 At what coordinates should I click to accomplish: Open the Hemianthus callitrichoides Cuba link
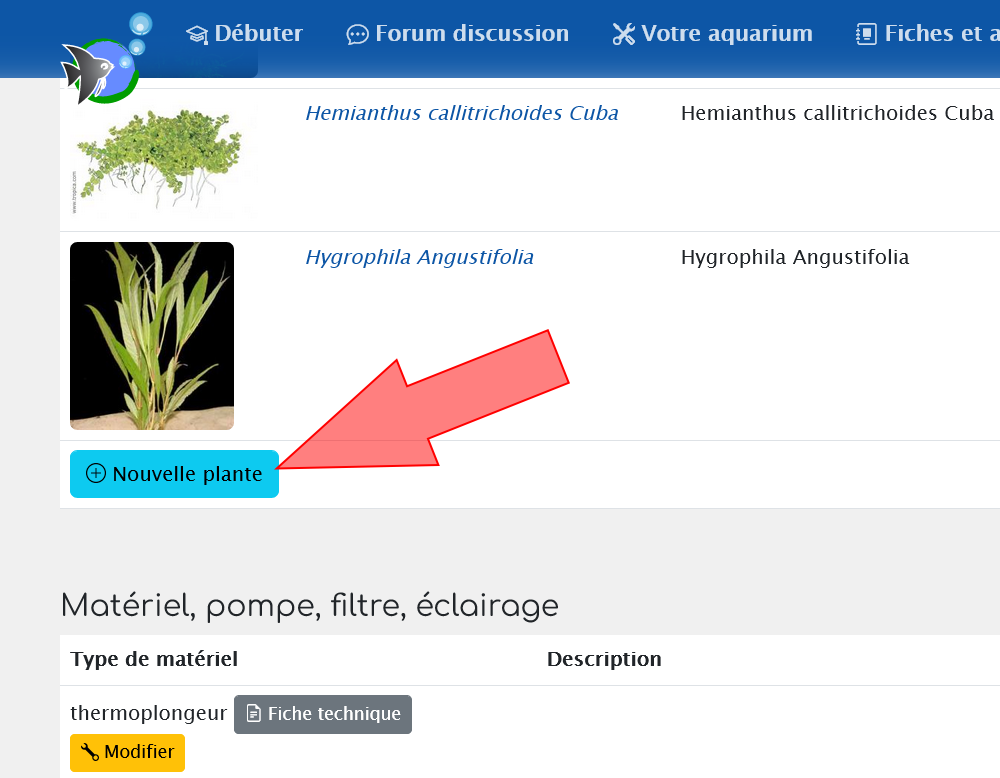pyautogui.click(x=462, y=113)
